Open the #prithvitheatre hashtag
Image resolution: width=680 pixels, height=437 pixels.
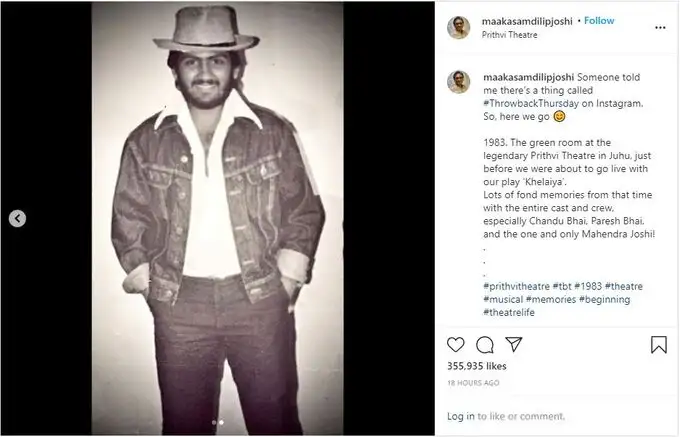(x=515, y=287)
